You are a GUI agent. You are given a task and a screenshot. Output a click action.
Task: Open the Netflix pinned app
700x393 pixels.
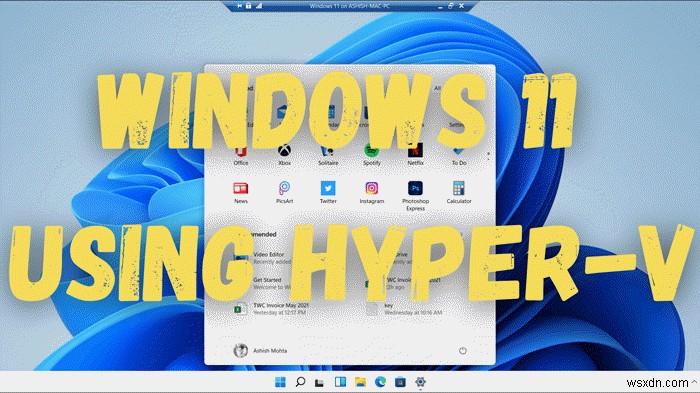(x=415, y=155)
